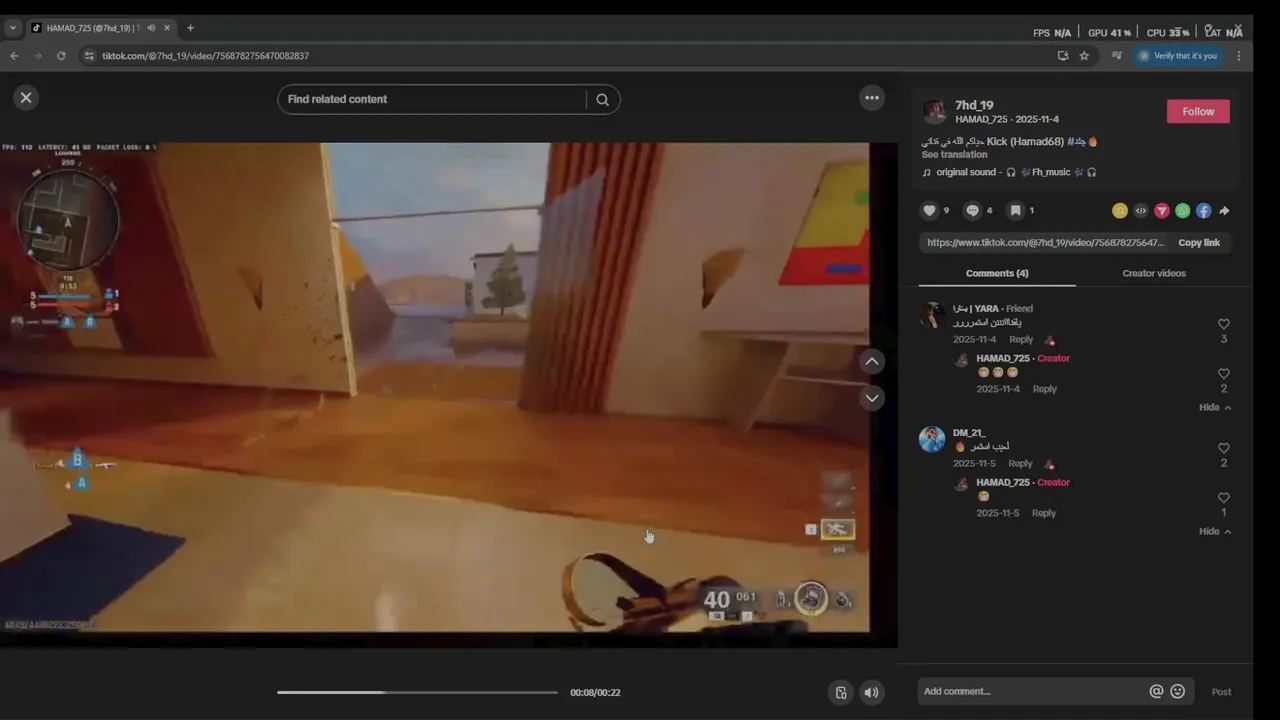Close the video viewer with the X button

click(x=26, y=97)
